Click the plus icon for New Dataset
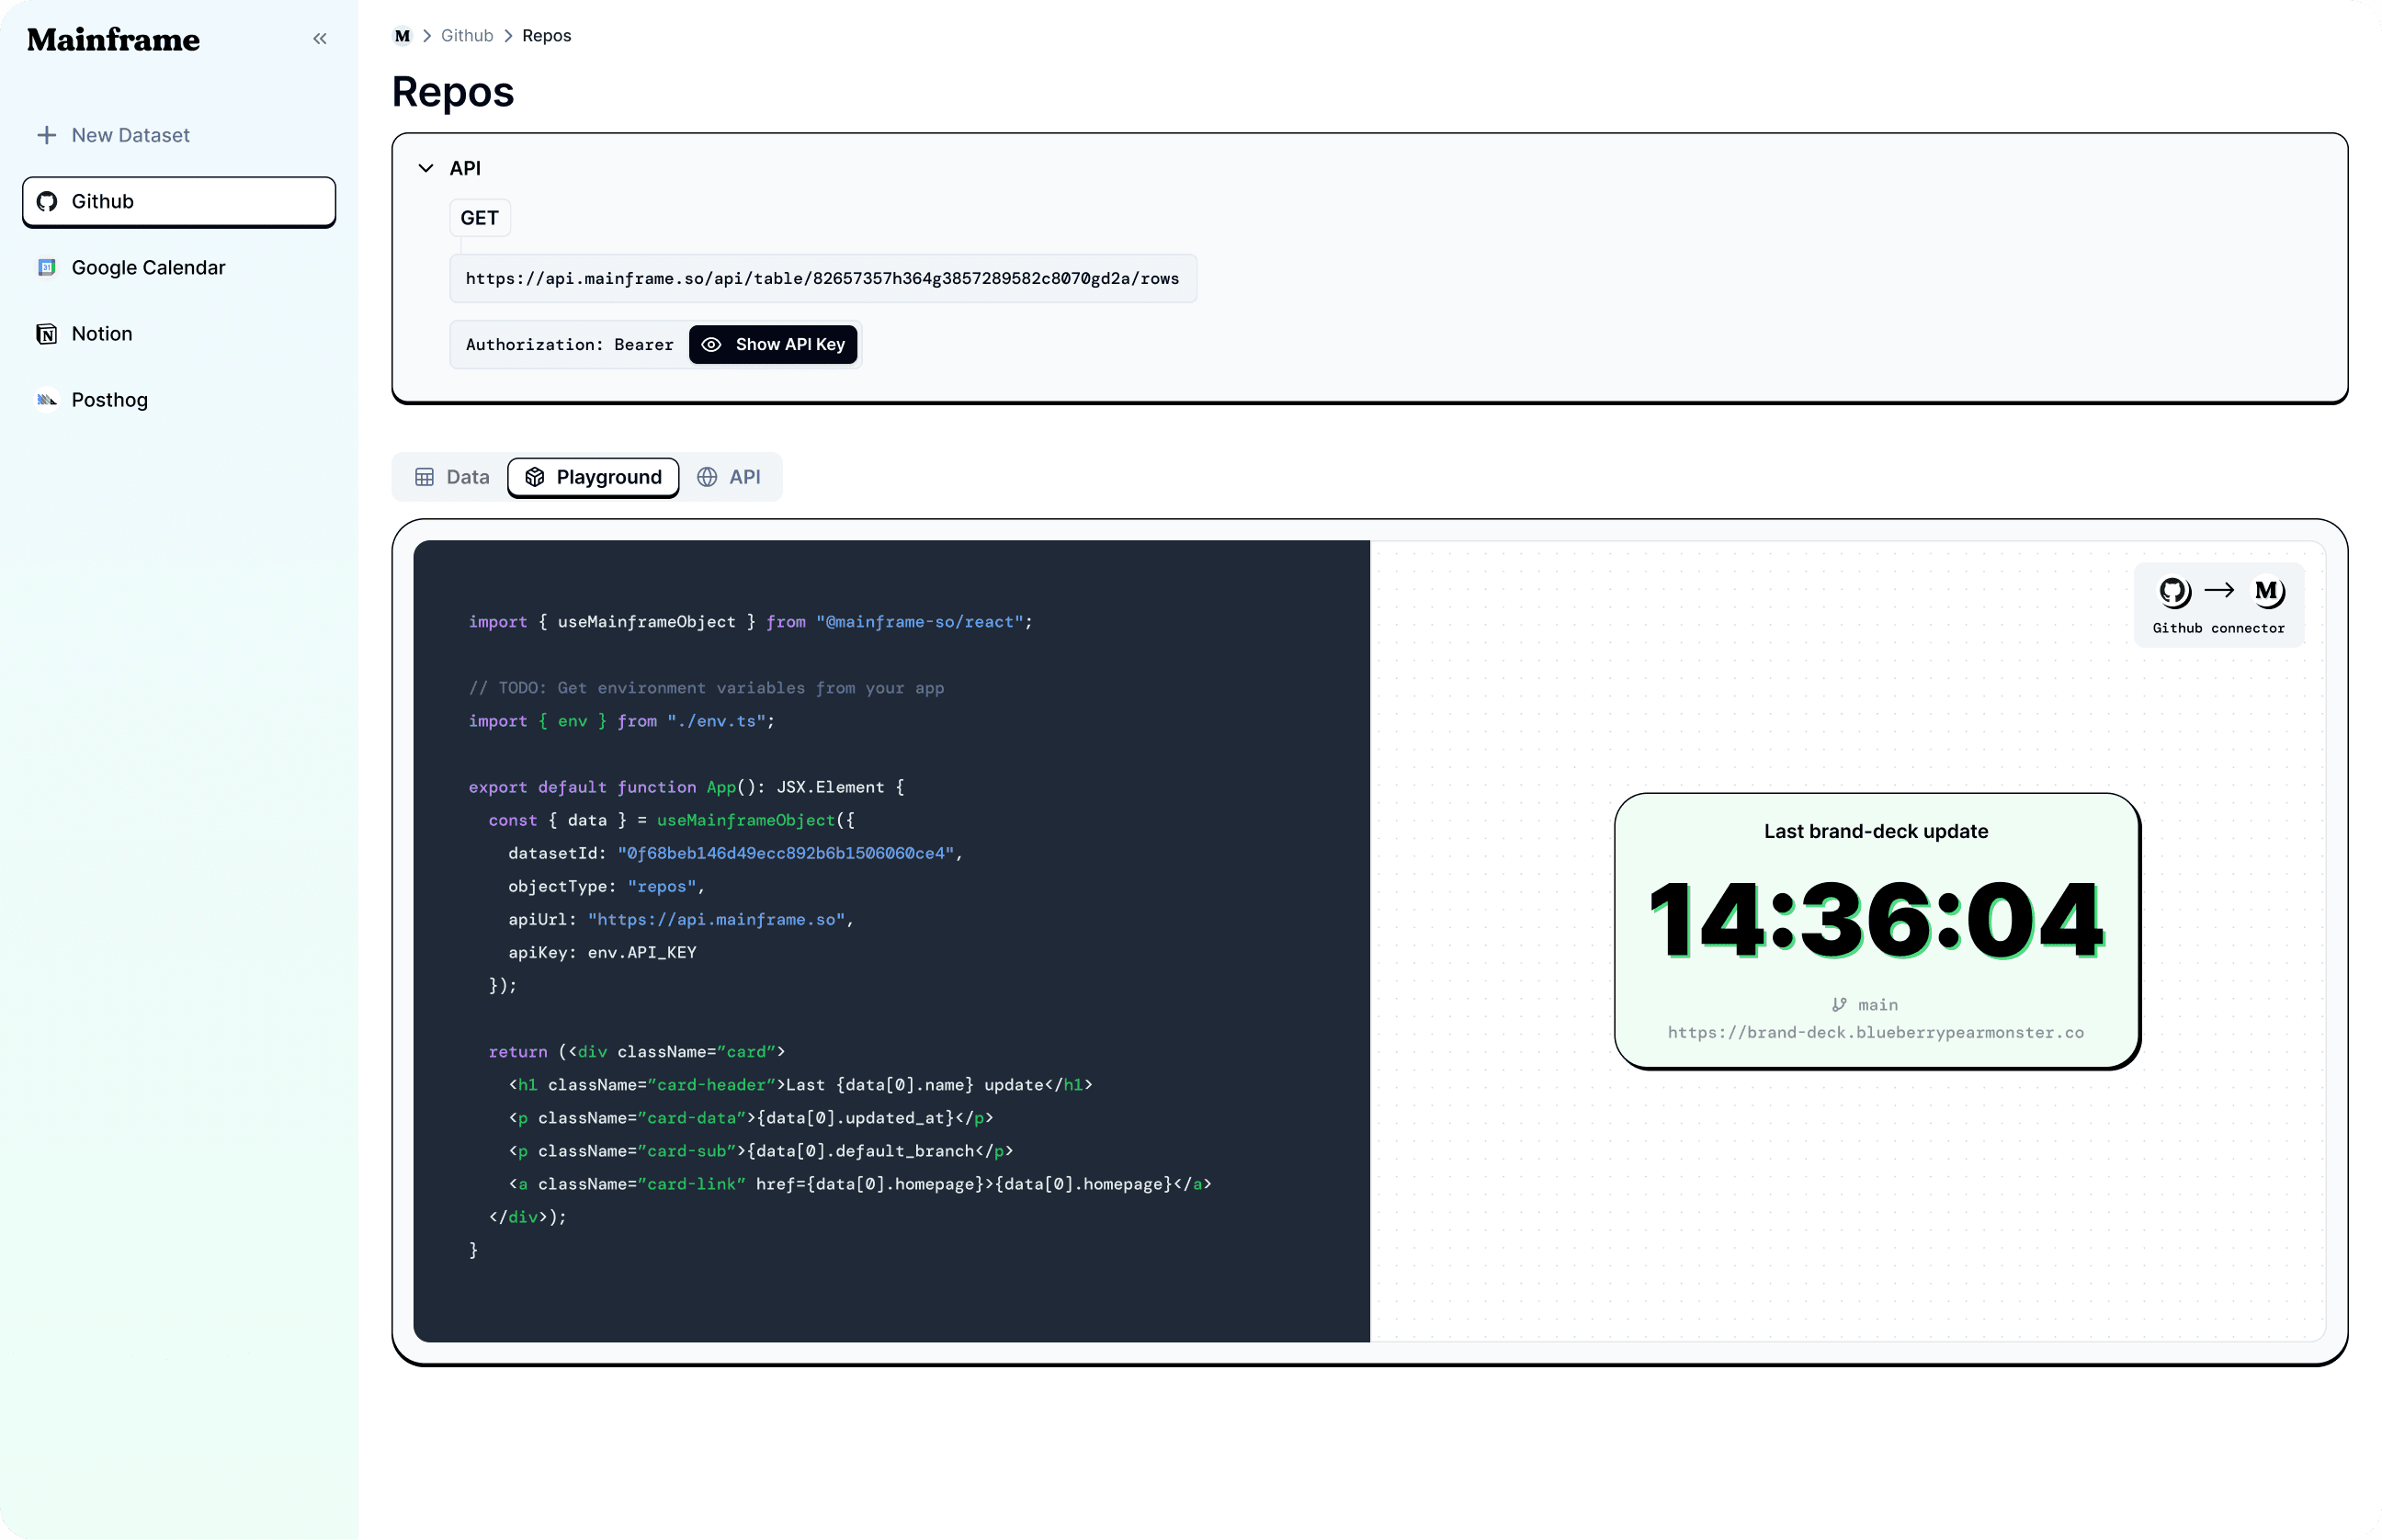The height and width of the screenshot is (1540, 2382). pos(46,135)
